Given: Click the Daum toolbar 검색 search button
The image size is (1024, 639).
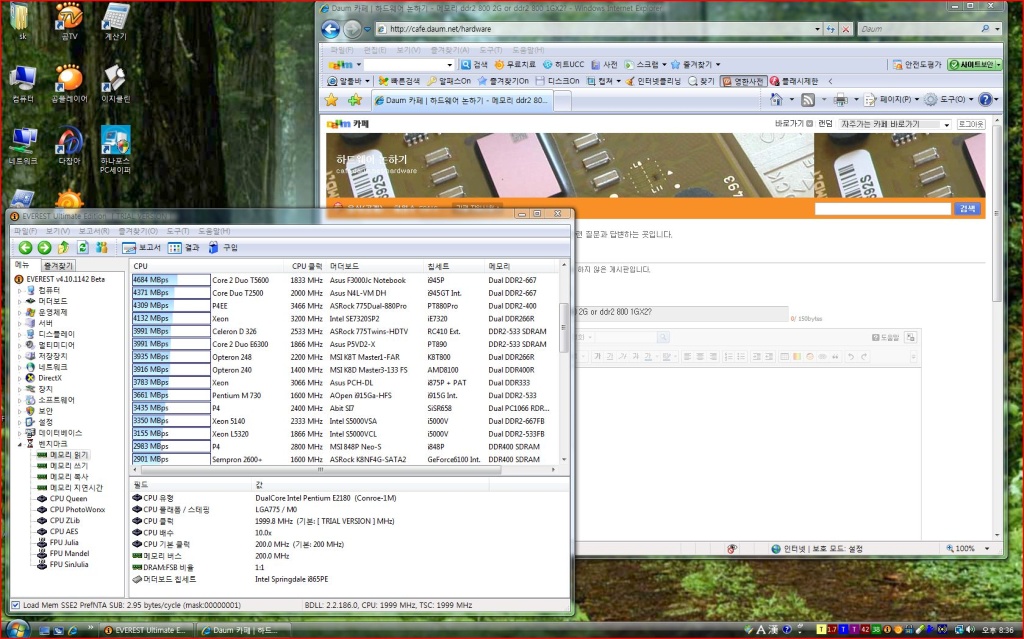Looking at the screenshot, I should (x=475, y=65).
